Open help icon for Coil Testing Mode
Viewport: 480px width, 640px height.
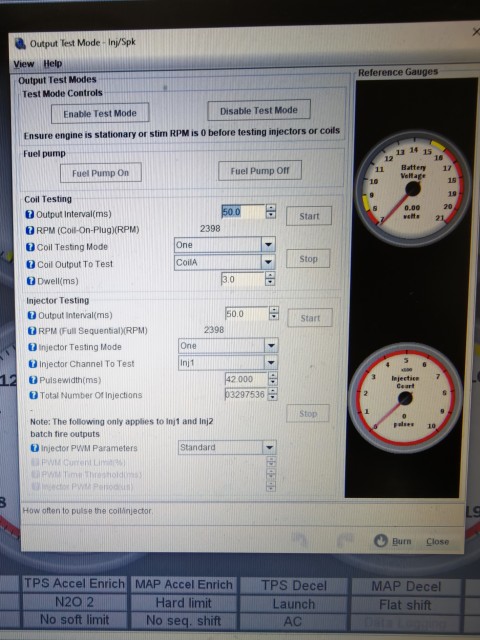30,247
